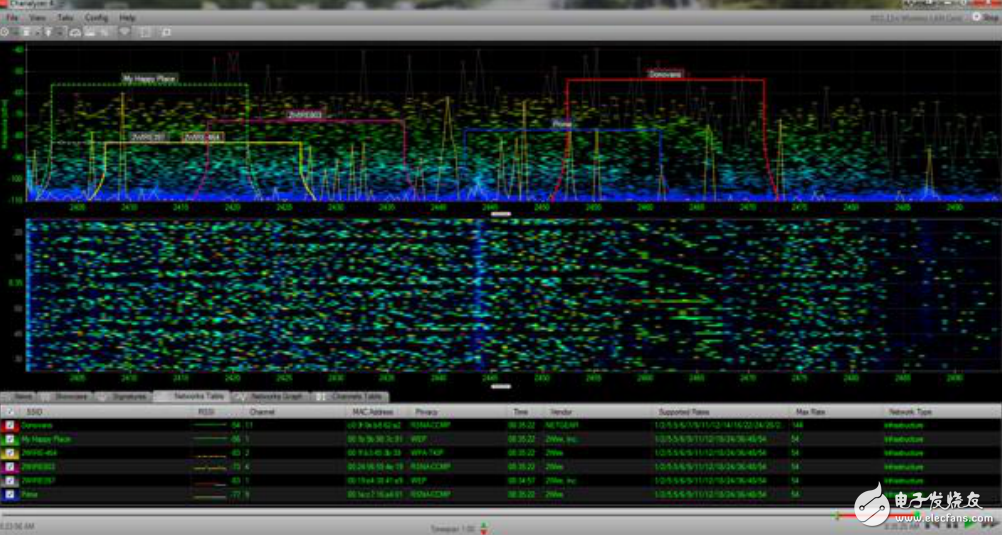Open the View menu
This screenshot has width=1002, height=535.
[x=37, y=18]
